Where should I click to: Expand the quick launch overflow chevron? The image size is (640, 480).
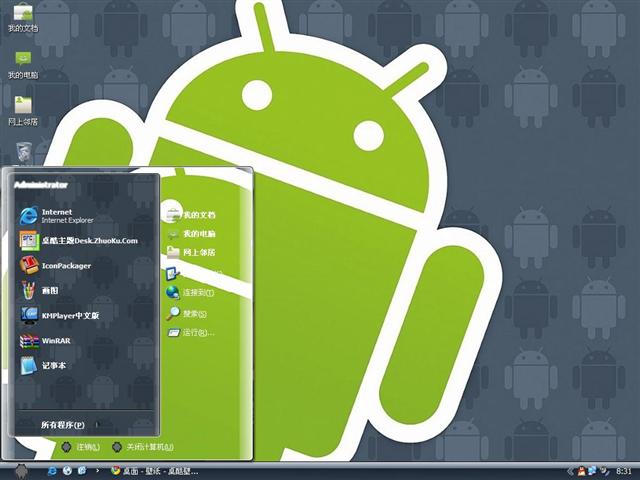pyautogui.click(x=97, y=471)
